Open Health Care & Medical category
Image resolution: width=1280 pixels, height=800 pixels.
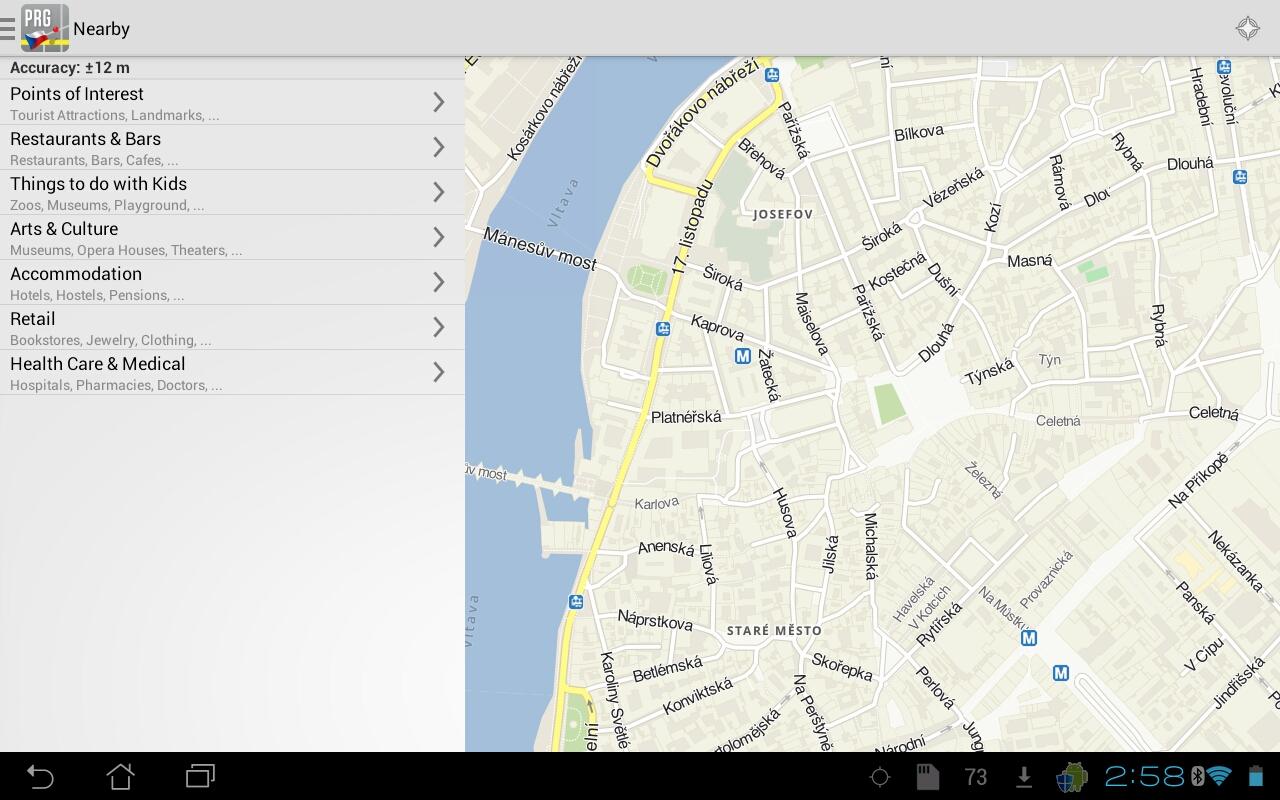coord(232,372)
